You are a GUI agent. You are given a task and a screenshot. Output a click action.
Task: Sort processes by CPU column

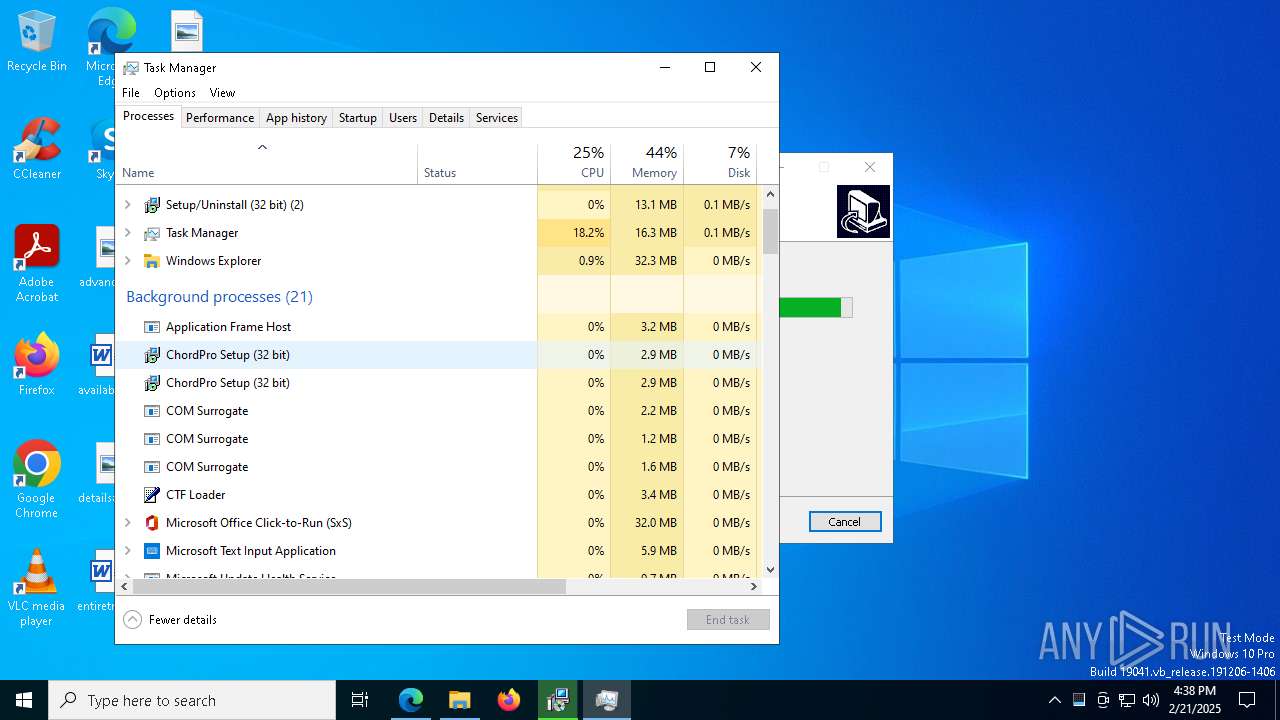(574, 164)
